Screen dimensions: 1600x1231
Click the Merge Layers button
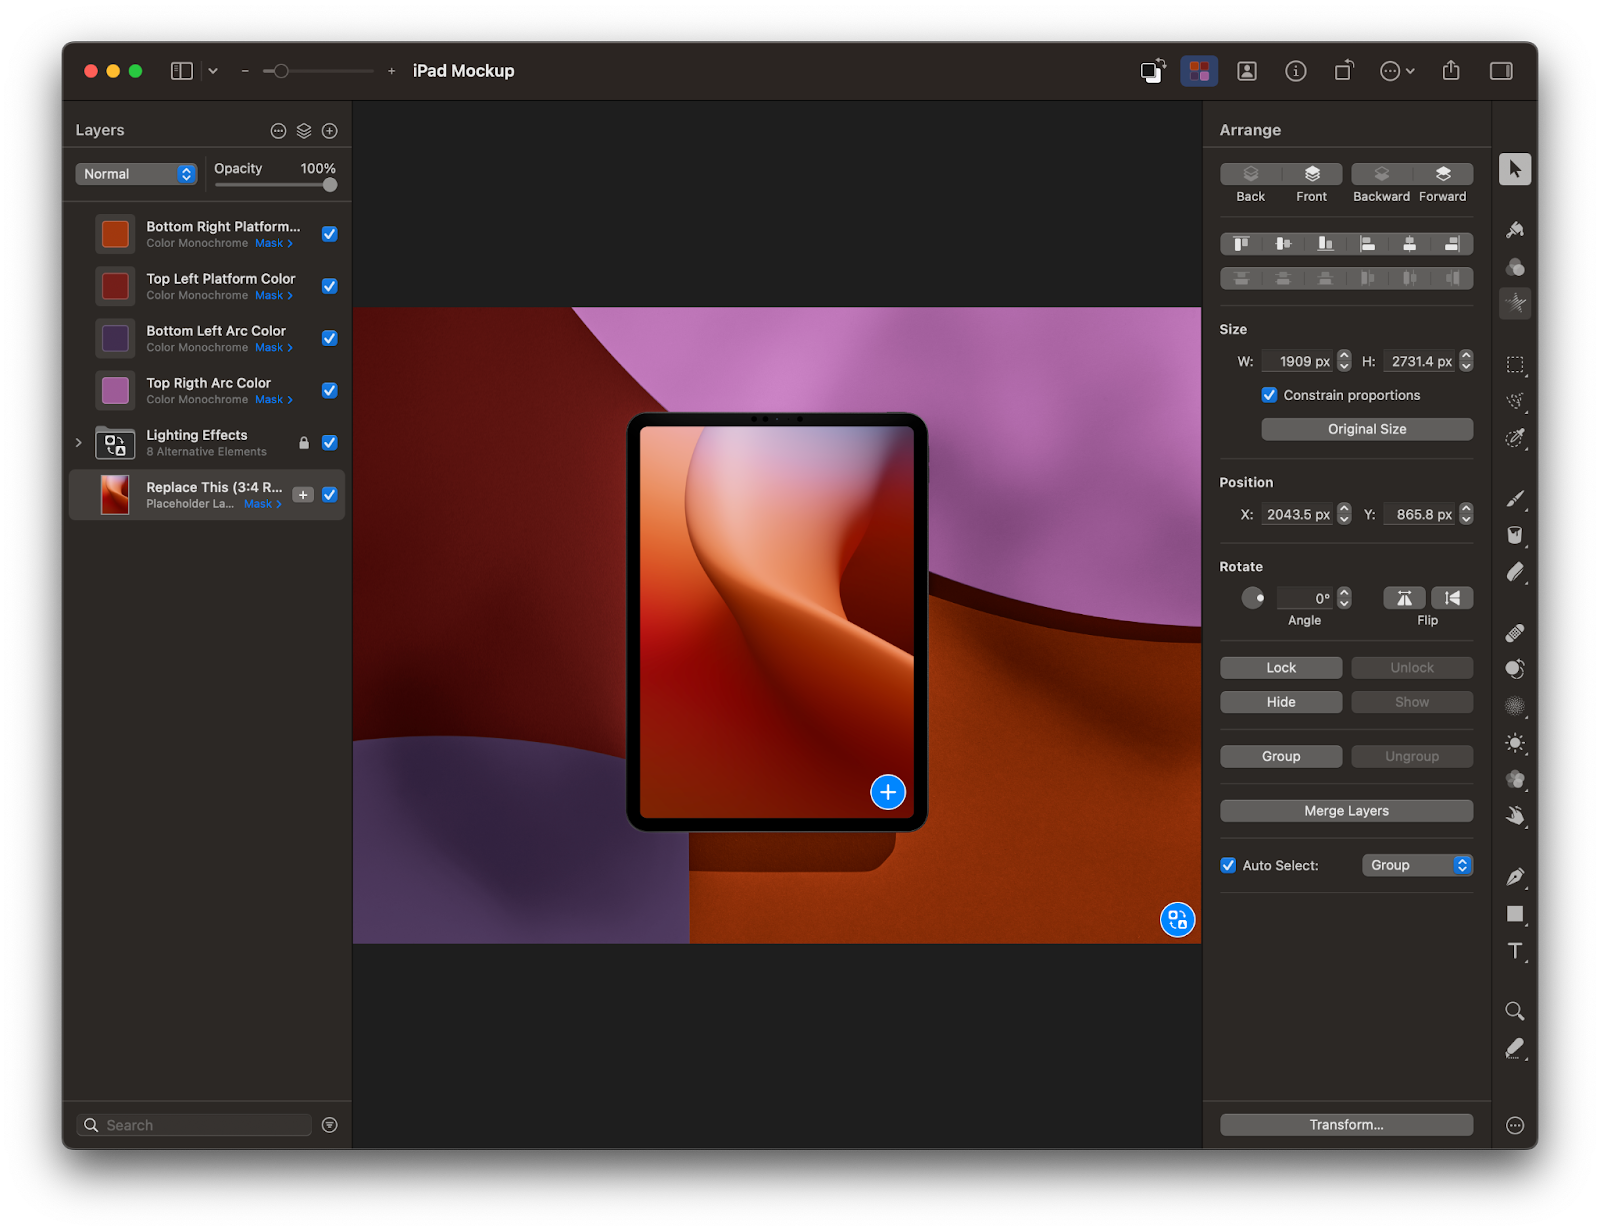click(x=1345, y=811)
